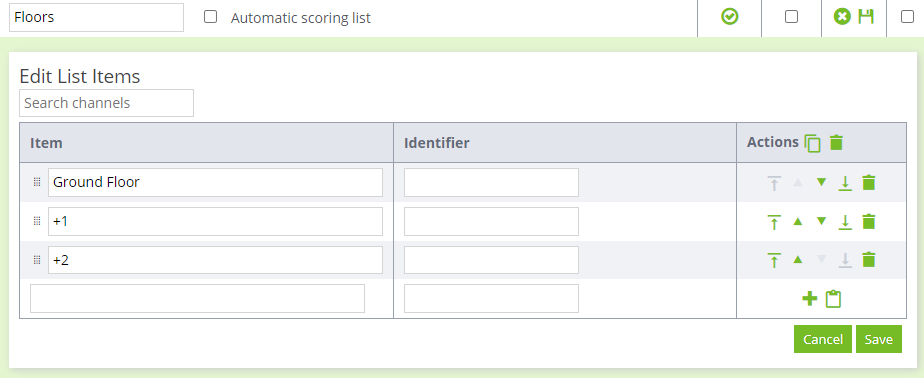Click the green circled checkmark icon

(730, 17)
